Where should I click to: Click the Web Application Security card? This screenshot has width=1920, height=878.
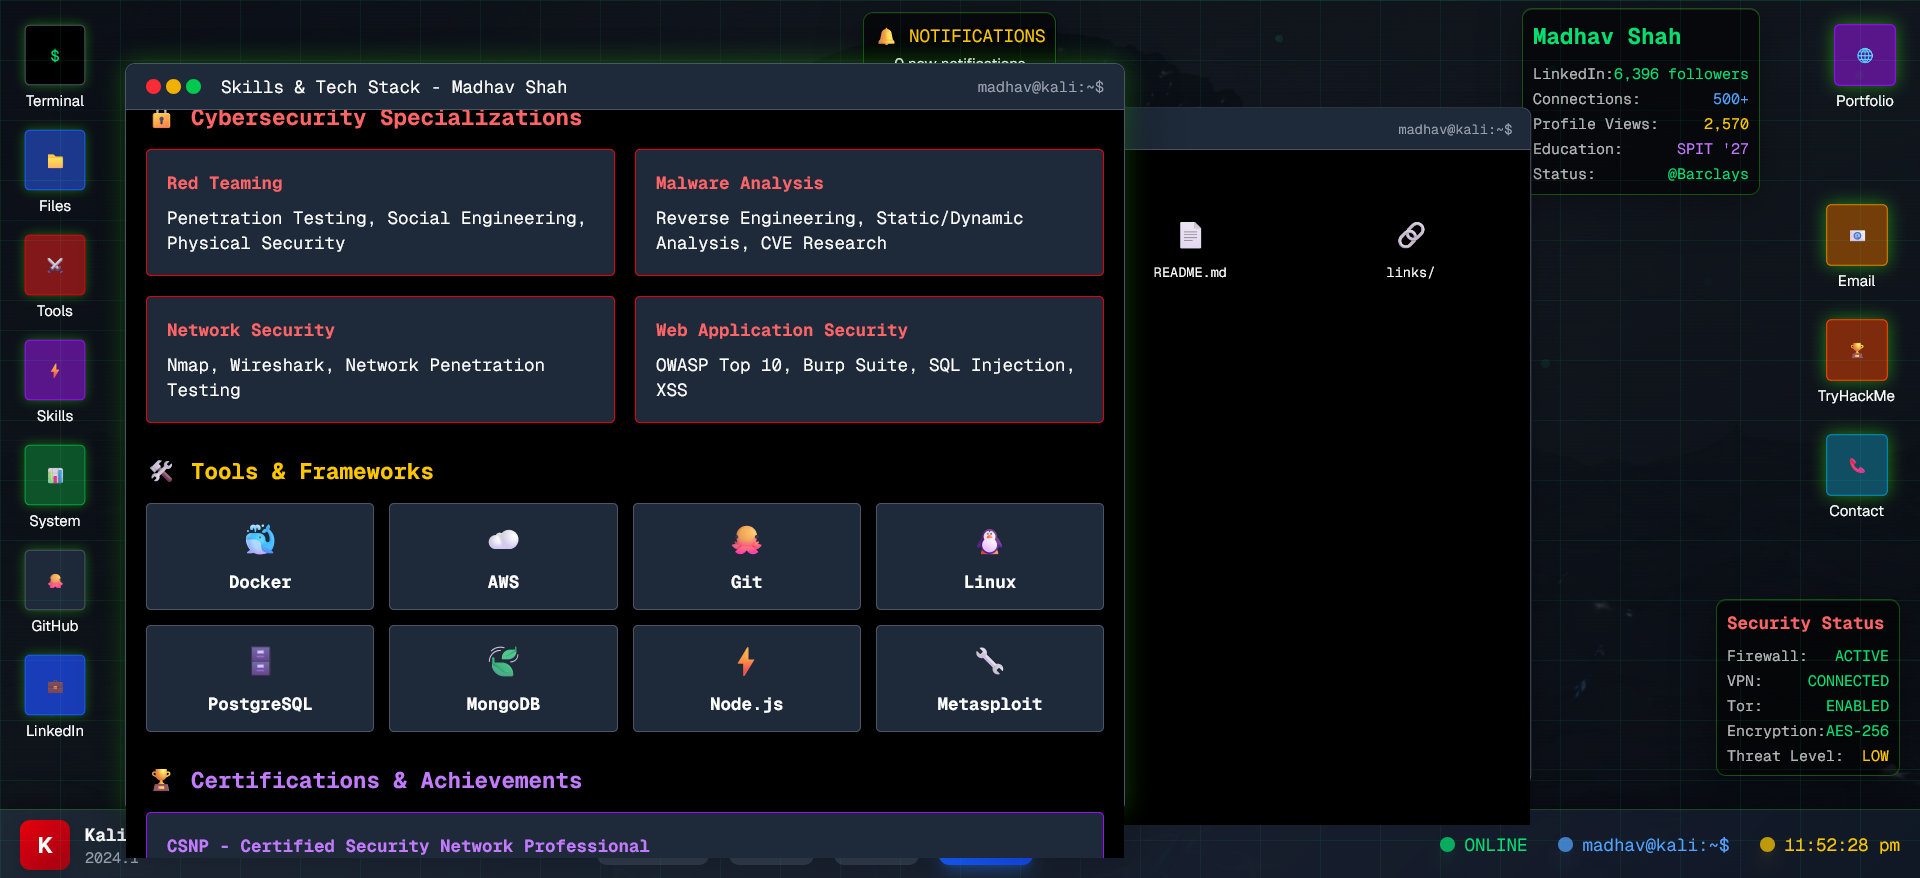(869, 360)
